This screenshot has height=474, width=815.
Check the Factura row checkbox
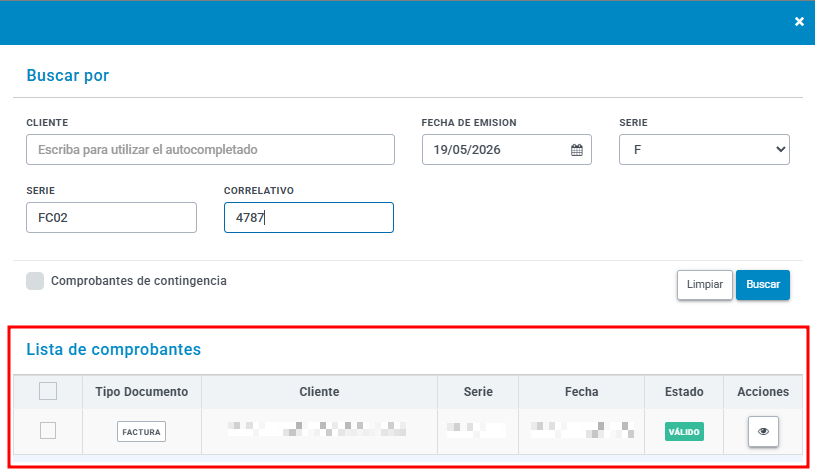pyautogui.click(x=48, y=431)
